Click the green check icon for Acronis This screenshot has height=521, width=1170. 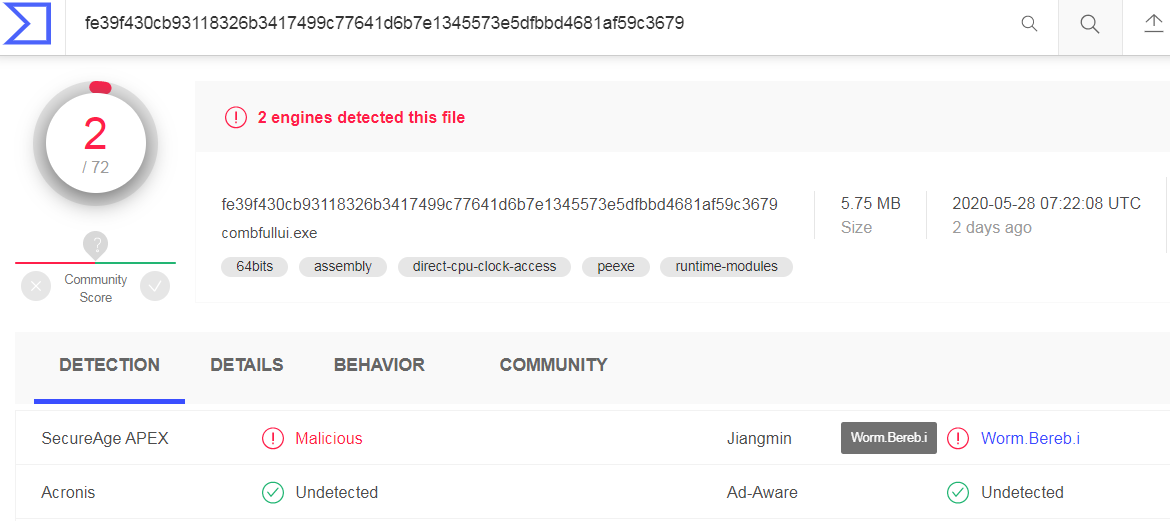tap(273, 493)
